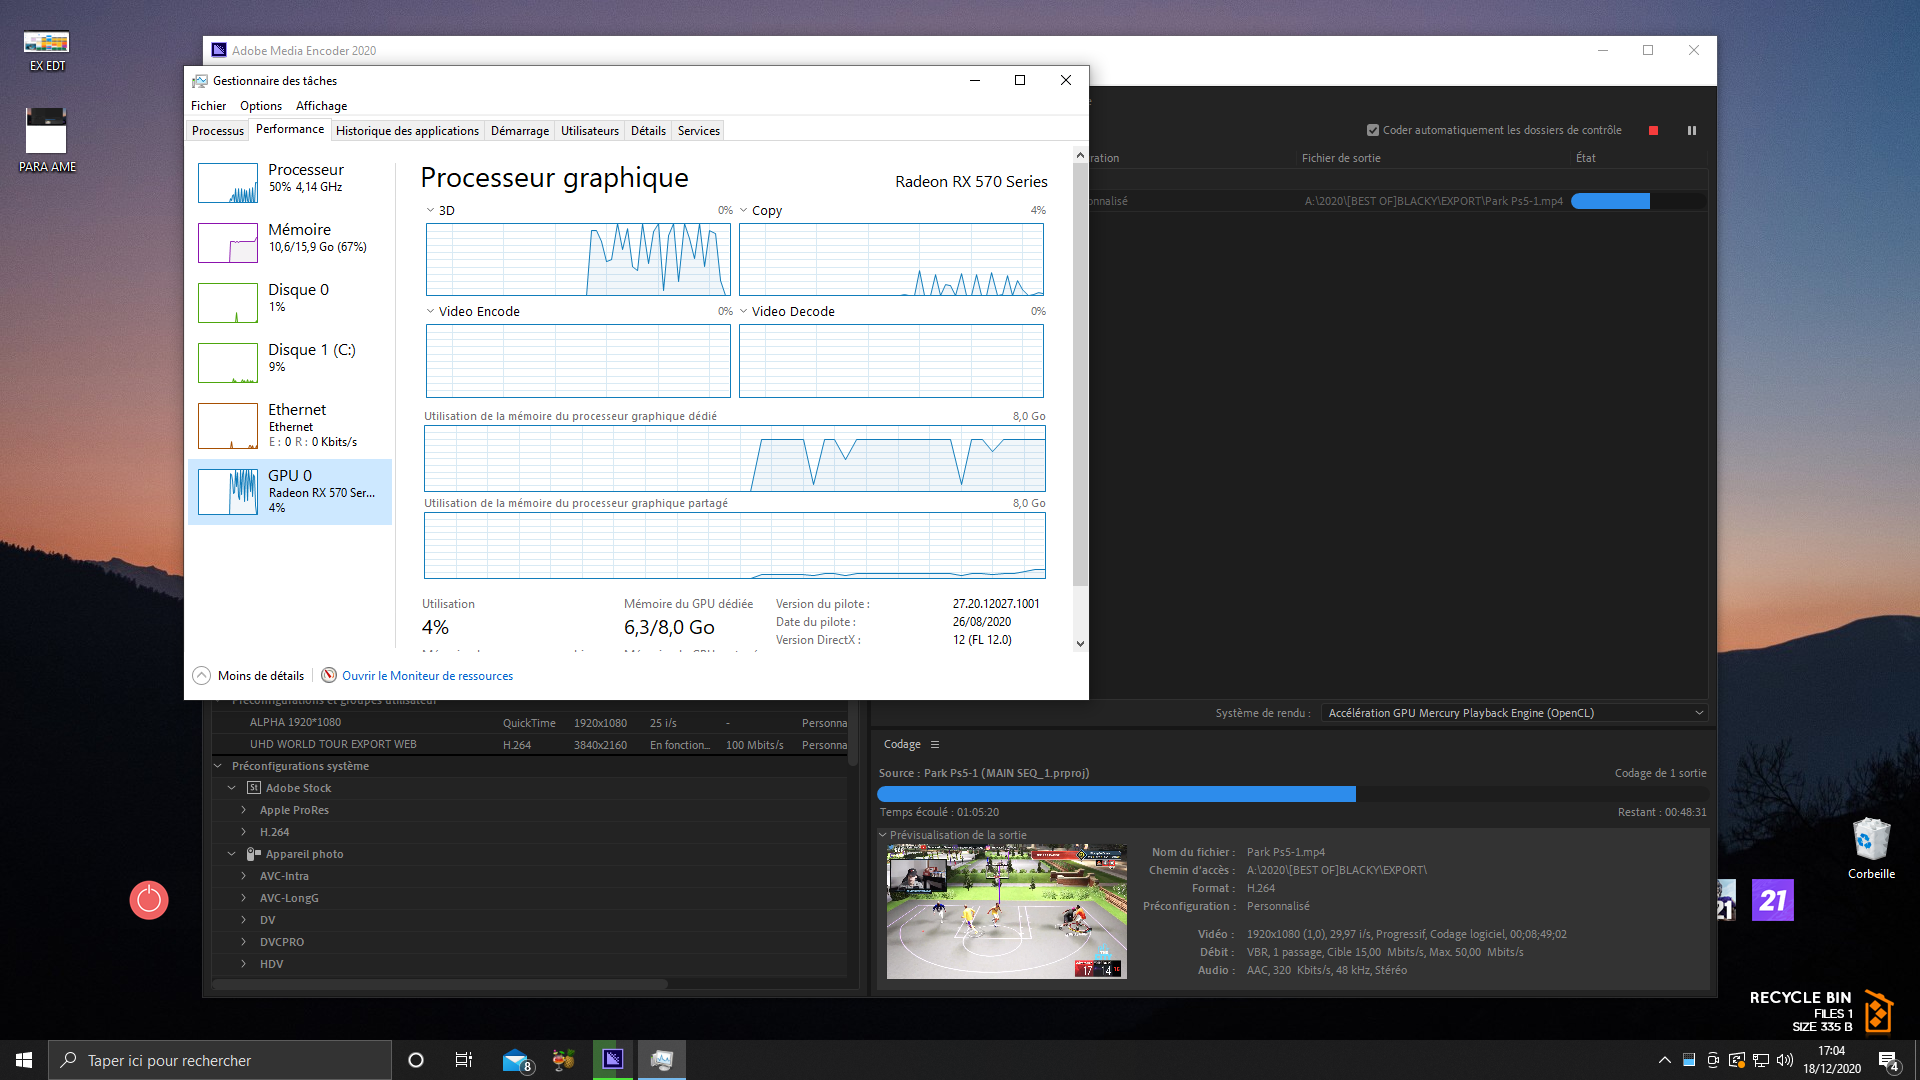The image size is (1920, 1080).
Task: Expand the AVC-Intra presets
Action: pos(243,876)
